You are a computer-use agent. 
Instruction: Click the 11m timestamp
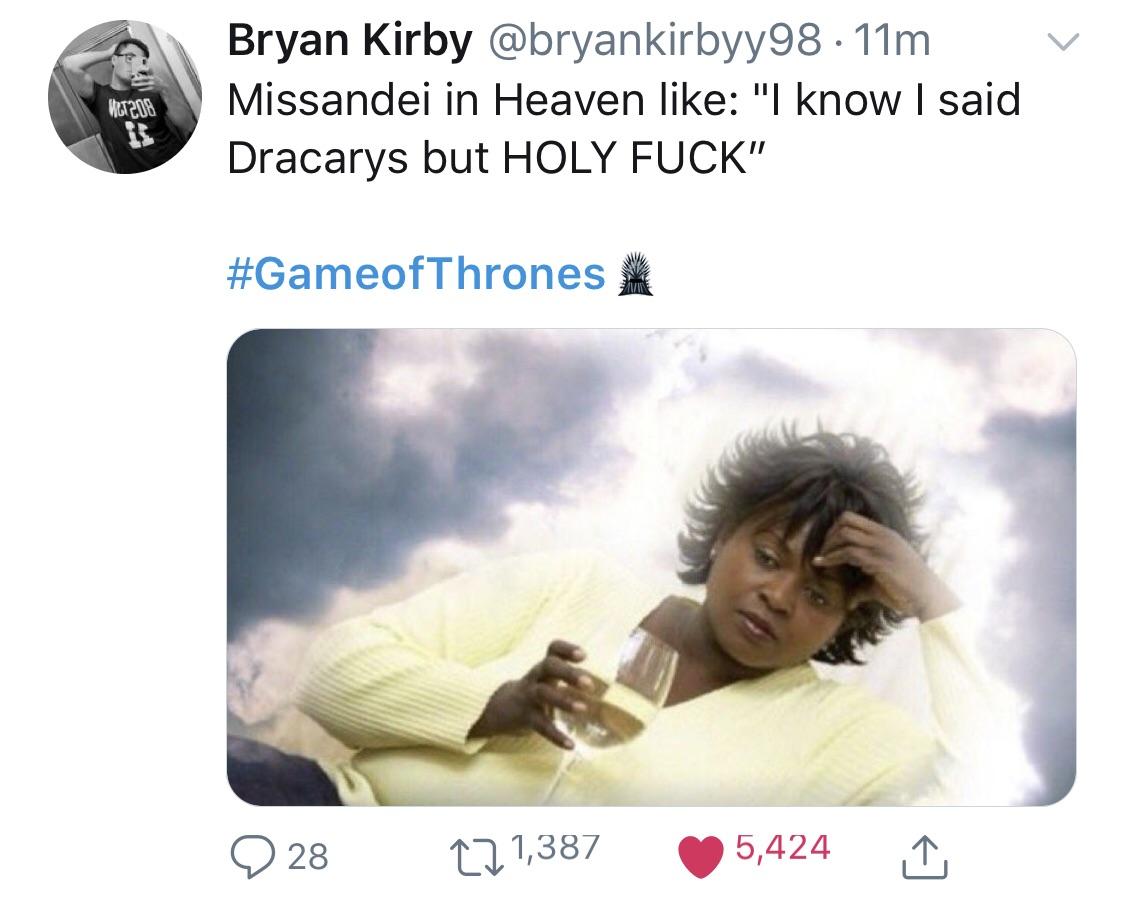tap(893, 42)
